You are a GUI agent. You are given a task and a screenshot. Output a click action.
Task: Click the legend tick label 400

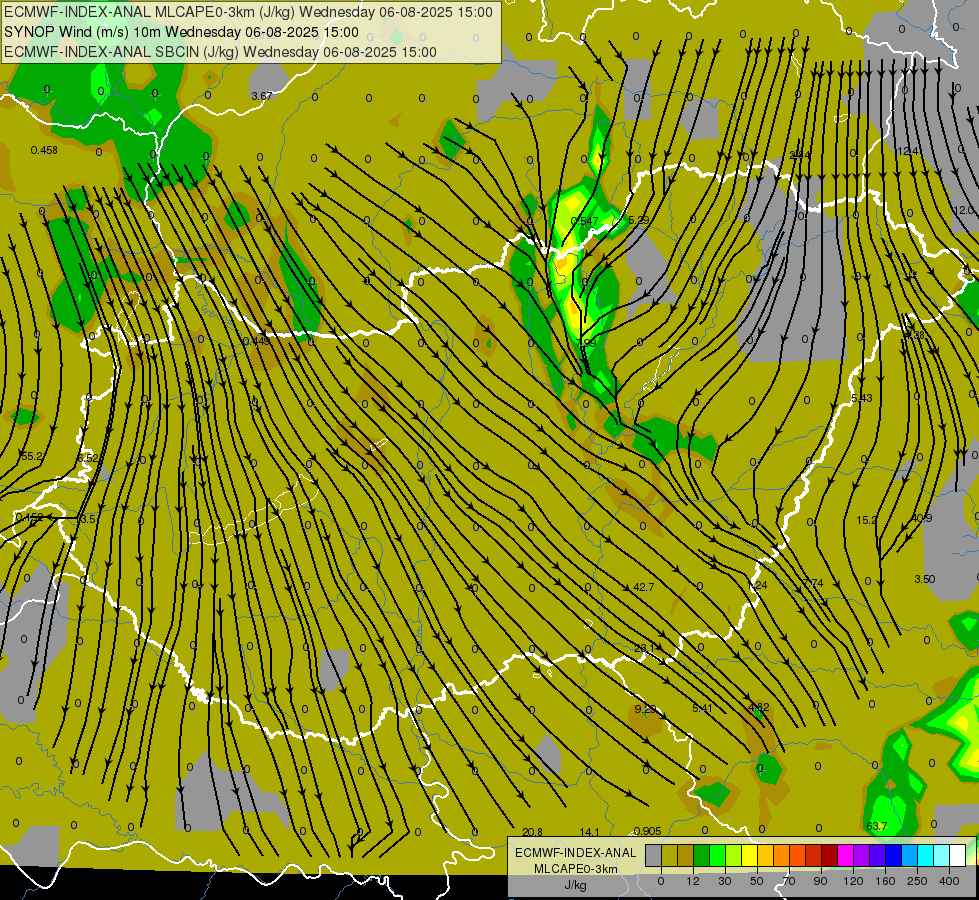click(949, 881)
